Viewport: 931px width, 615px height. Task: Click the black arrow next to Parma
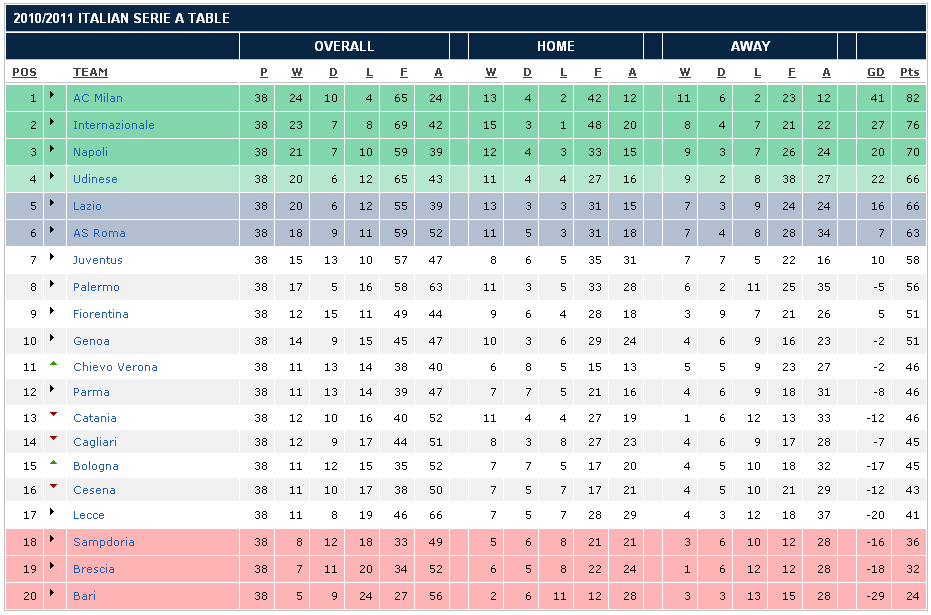52,392
